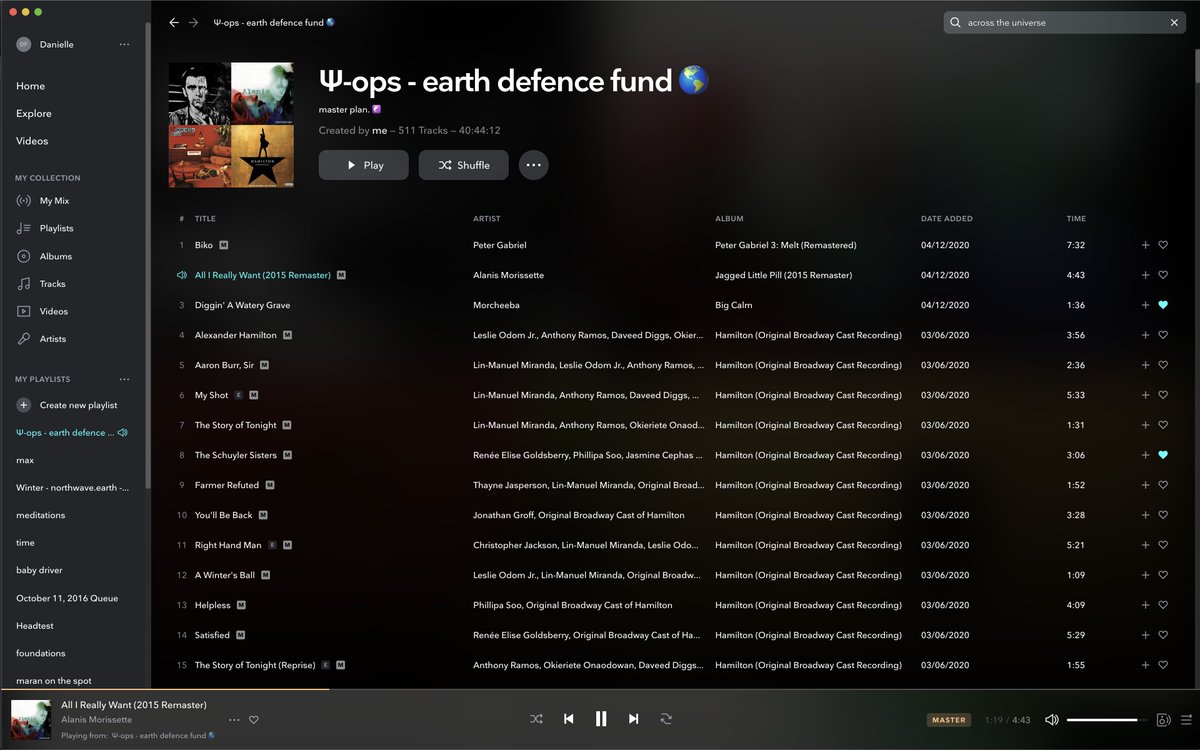
Task: Open My Mix in collection
Action: pos(54,201)
